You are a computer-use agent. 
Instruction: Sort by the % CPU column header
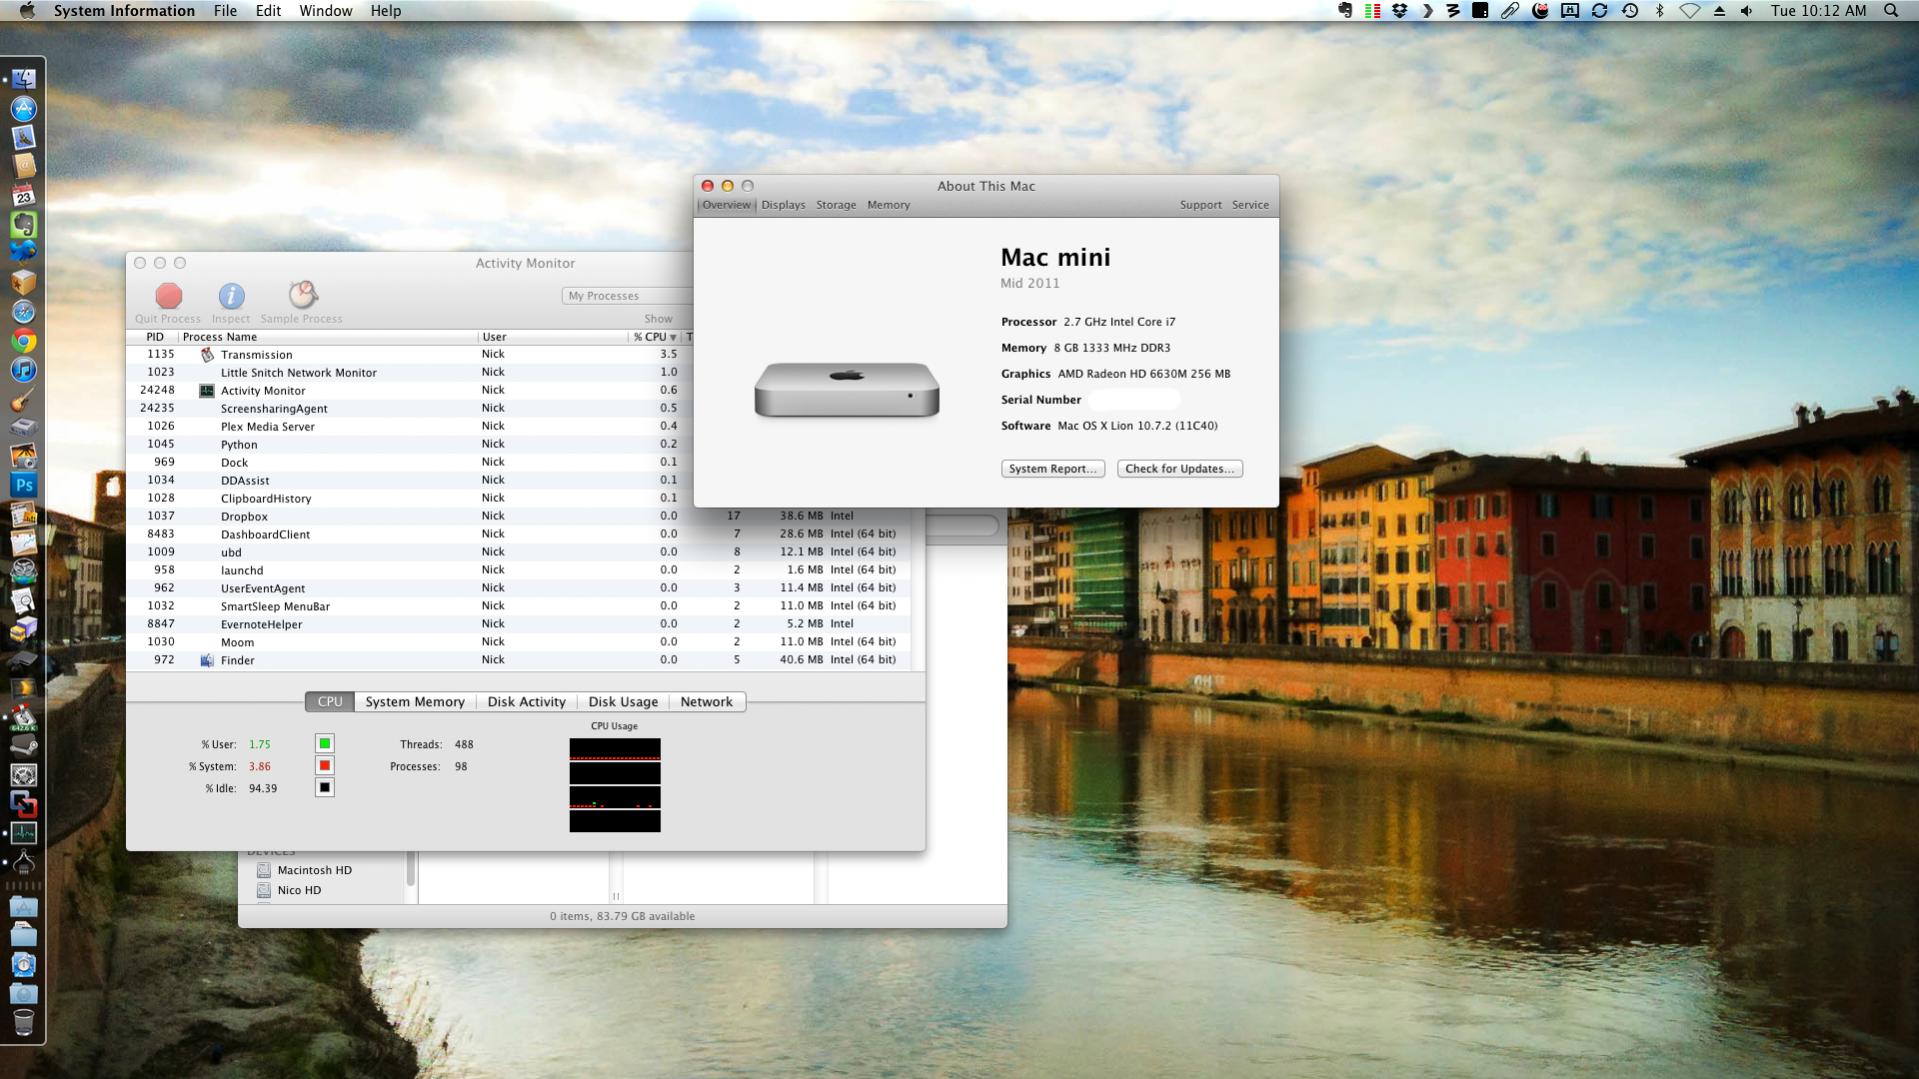coord(654,337)
